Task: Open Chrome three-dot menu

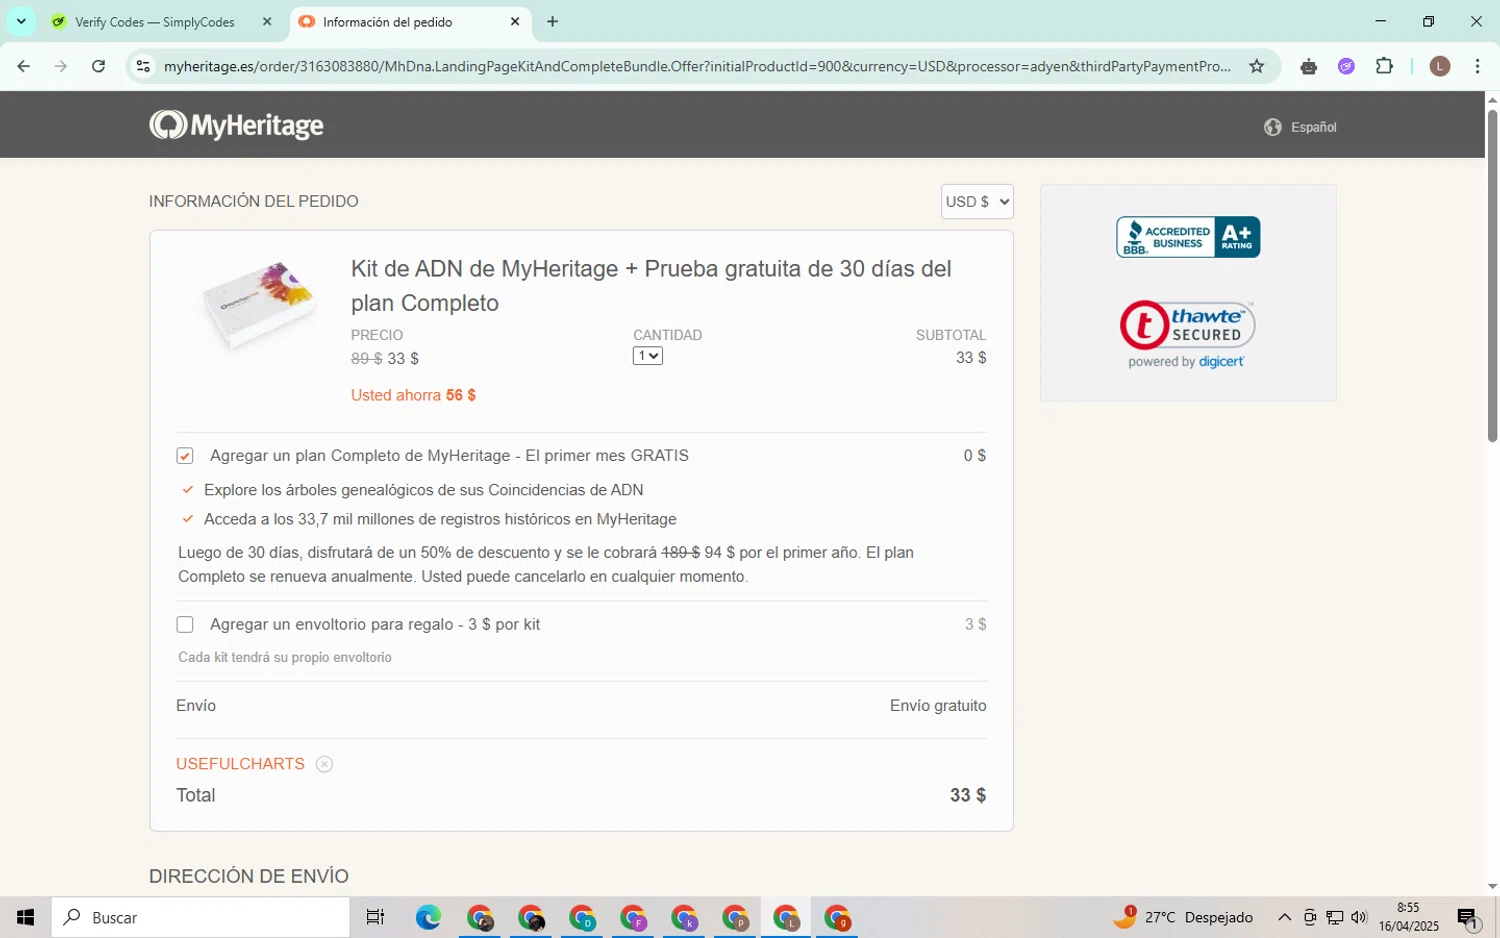Action: point(1477,66)
